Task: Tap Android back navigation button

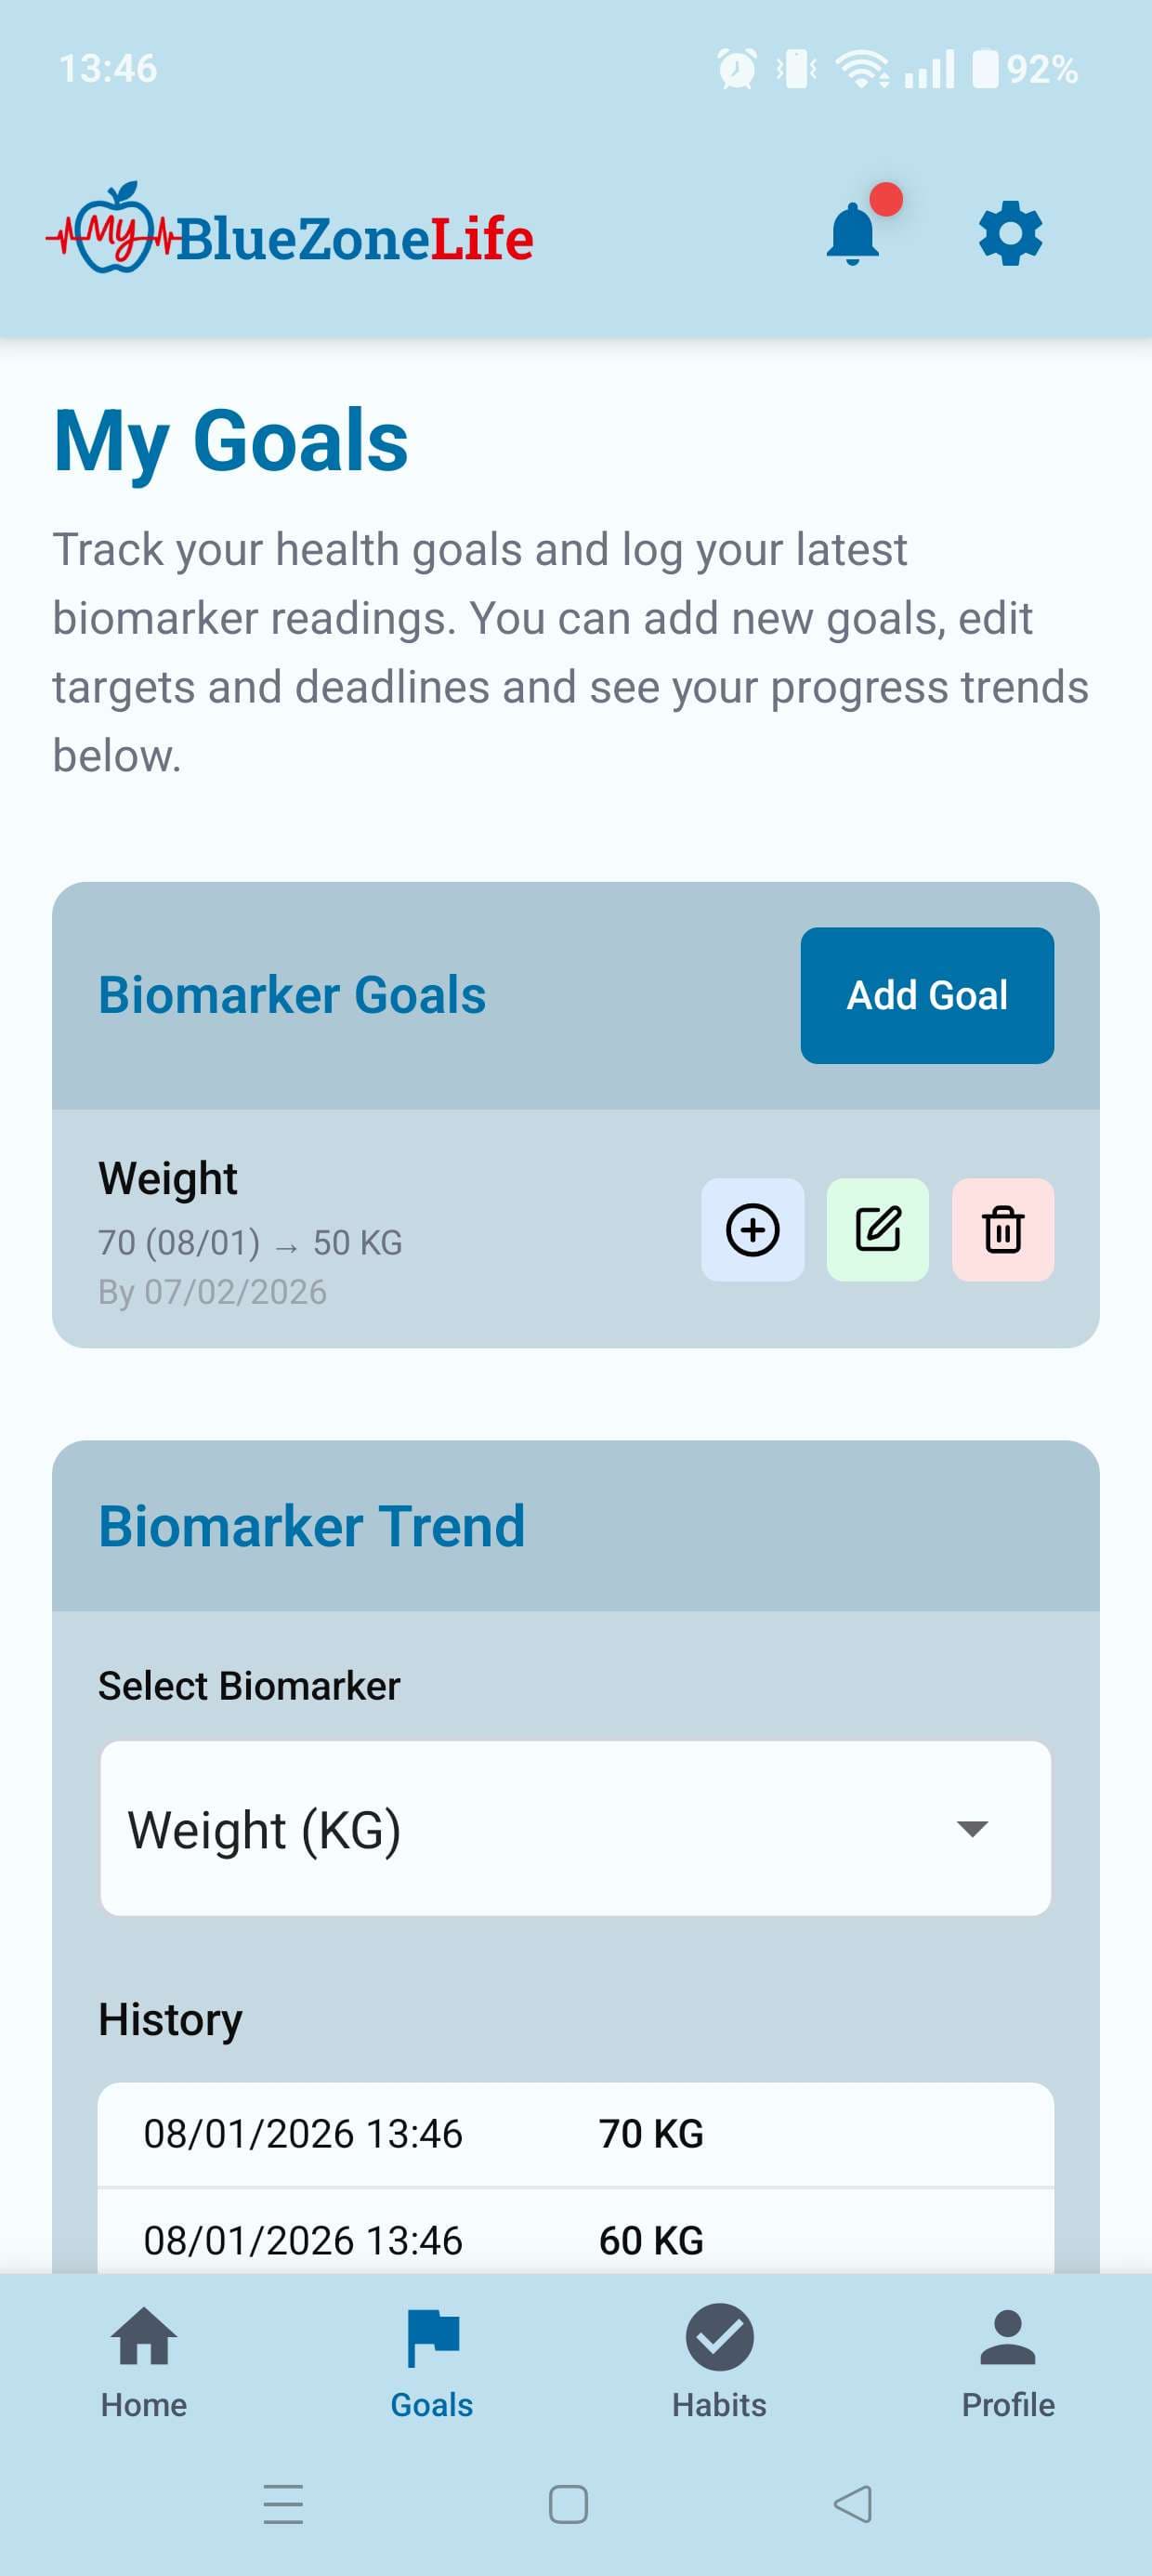Action: (x=852, y=2504)
